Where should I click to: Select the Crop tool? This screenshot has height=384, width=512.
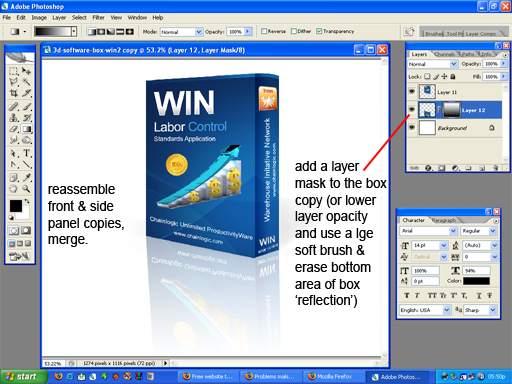[13, 93]
